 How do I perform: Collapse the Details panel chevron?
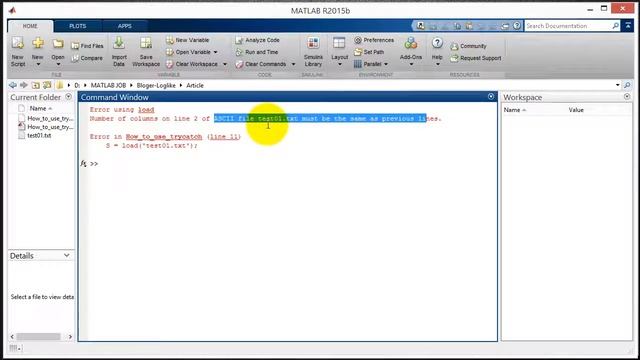[67, 256]
